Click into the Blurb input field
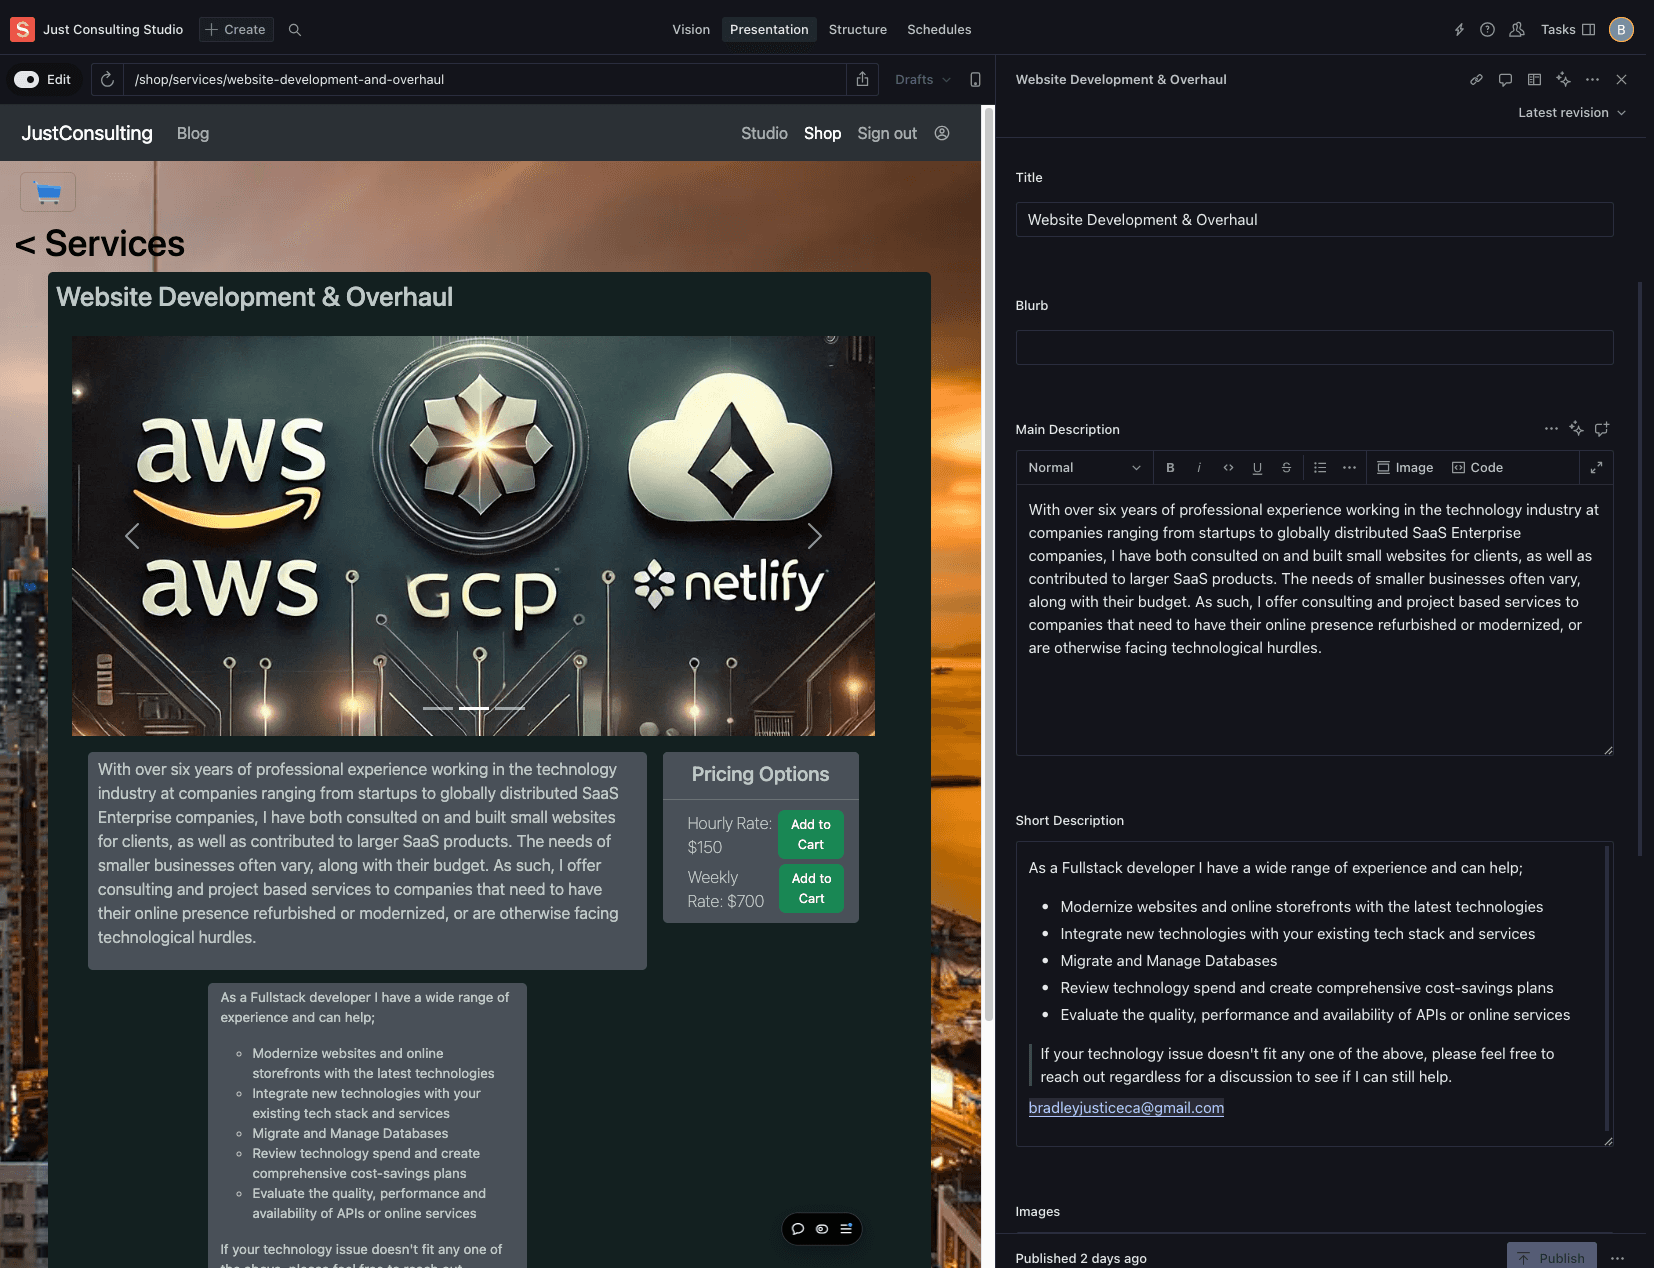This screenshot has width=1654, height=1268. [1313, 348]
